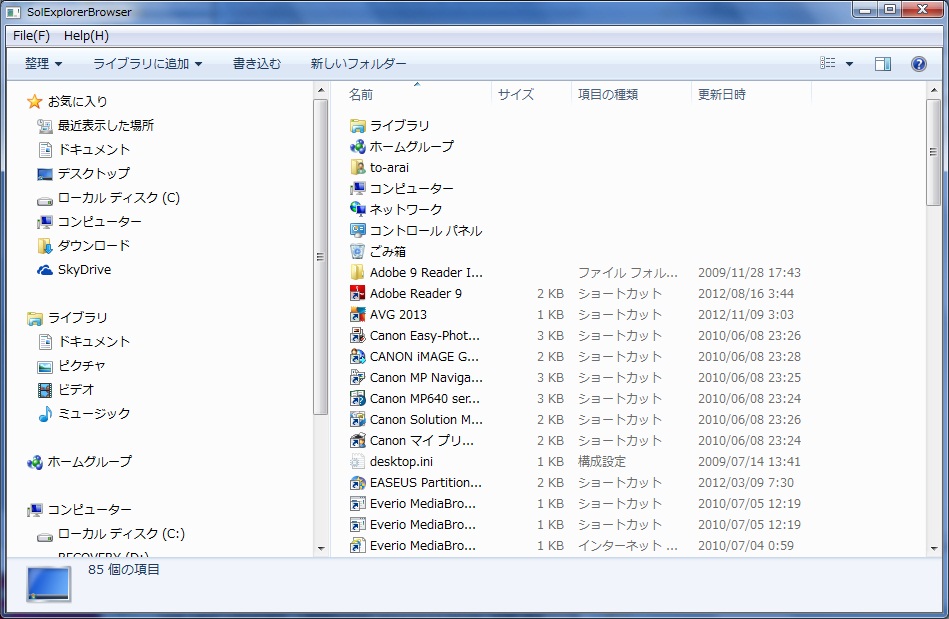Open the File(F) menu

(x=31, y=36)
